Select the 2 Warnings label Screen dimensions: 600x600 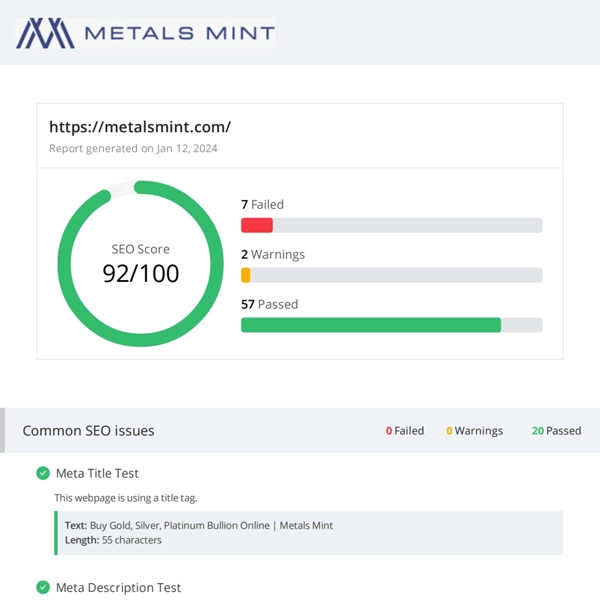(x=273, y=254)
